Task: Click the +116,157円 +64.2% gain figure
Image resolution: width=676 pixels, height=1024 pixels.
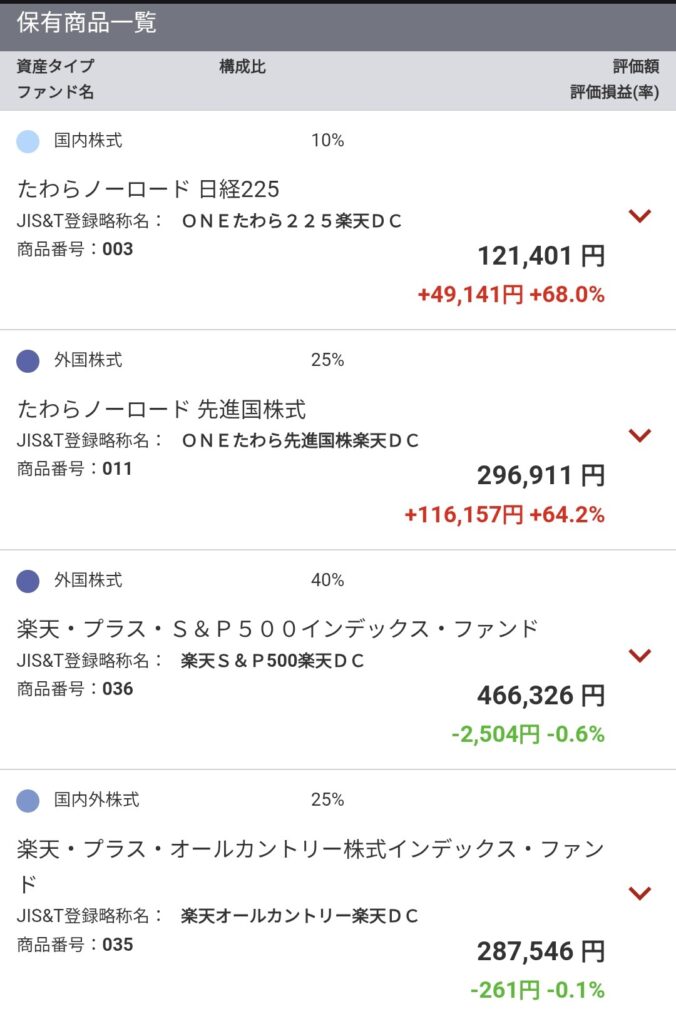Action: click(x=504, y=515)
